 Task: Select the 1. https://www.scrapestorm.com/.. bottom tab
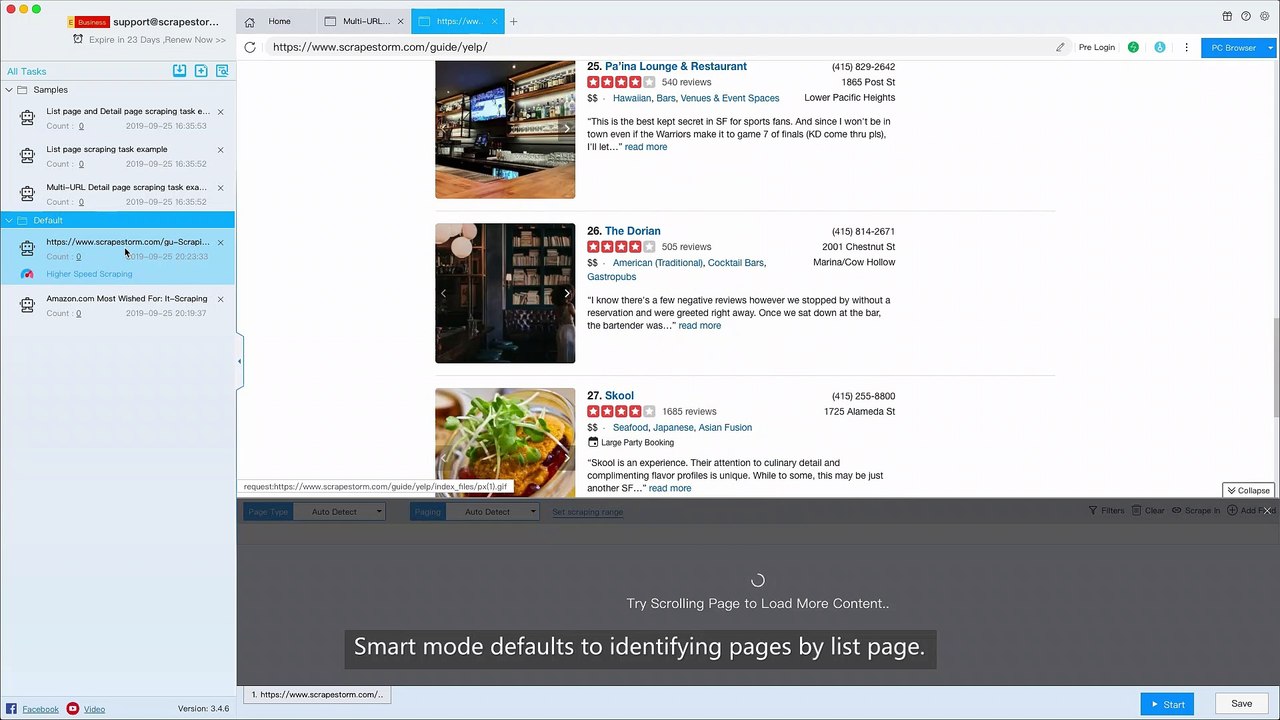pos(316,694)
